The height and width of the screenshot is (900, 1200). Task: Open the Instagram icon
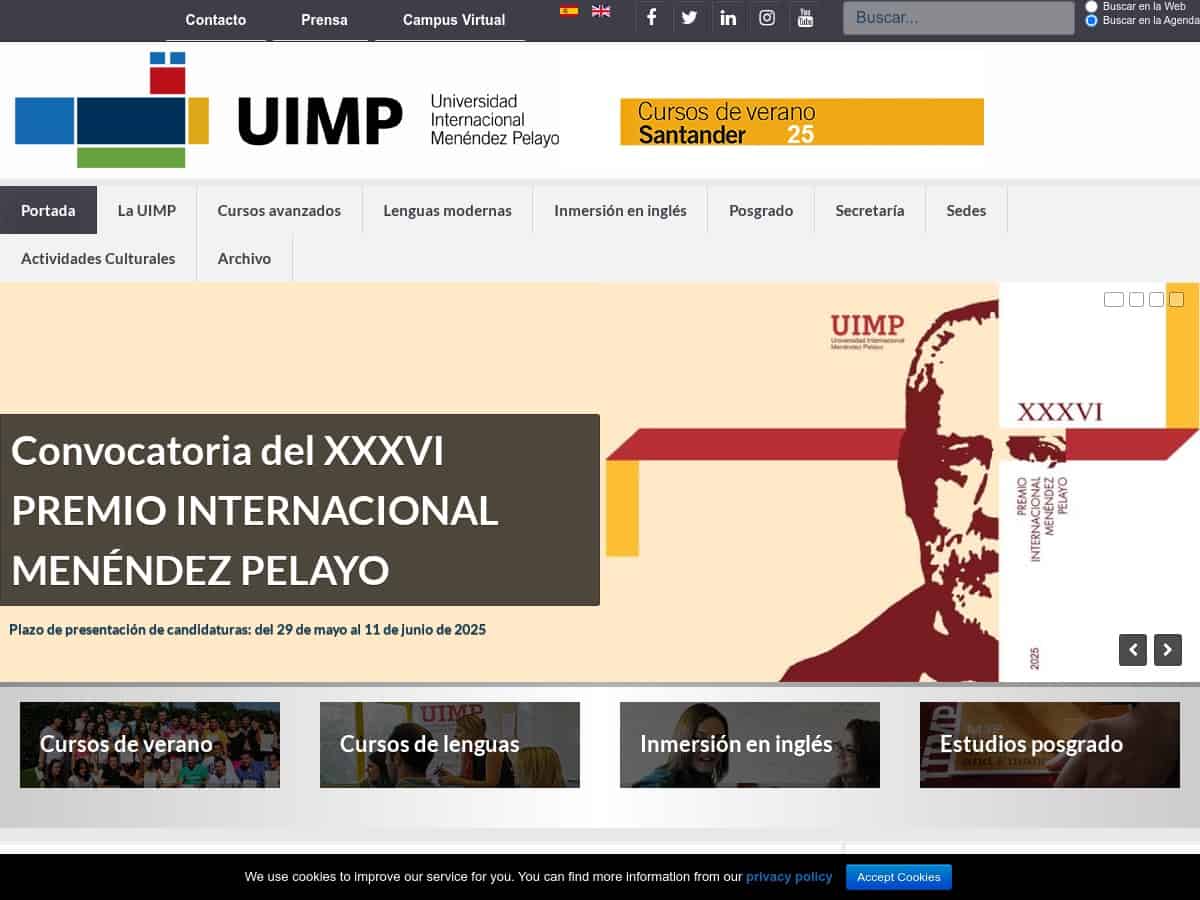pos(767,18)
